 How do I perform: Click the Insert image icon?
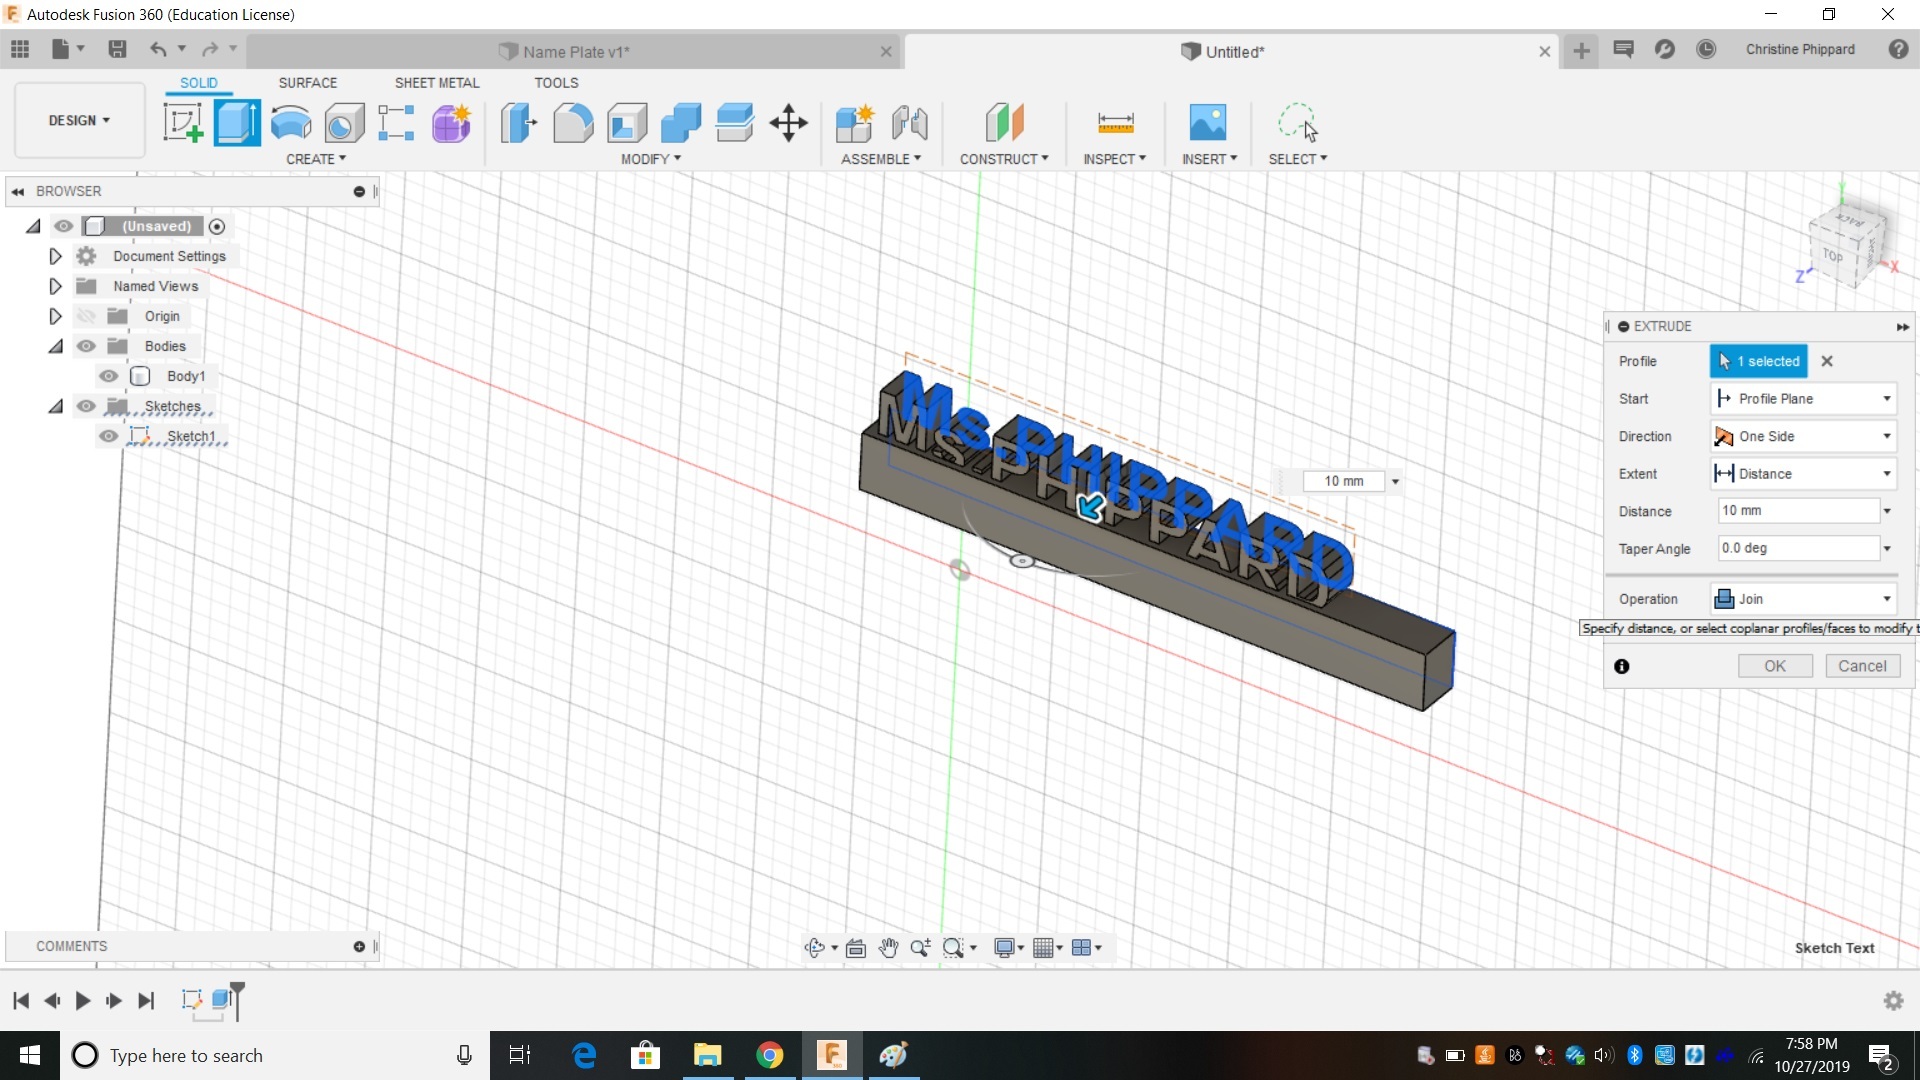point(1208,123)
